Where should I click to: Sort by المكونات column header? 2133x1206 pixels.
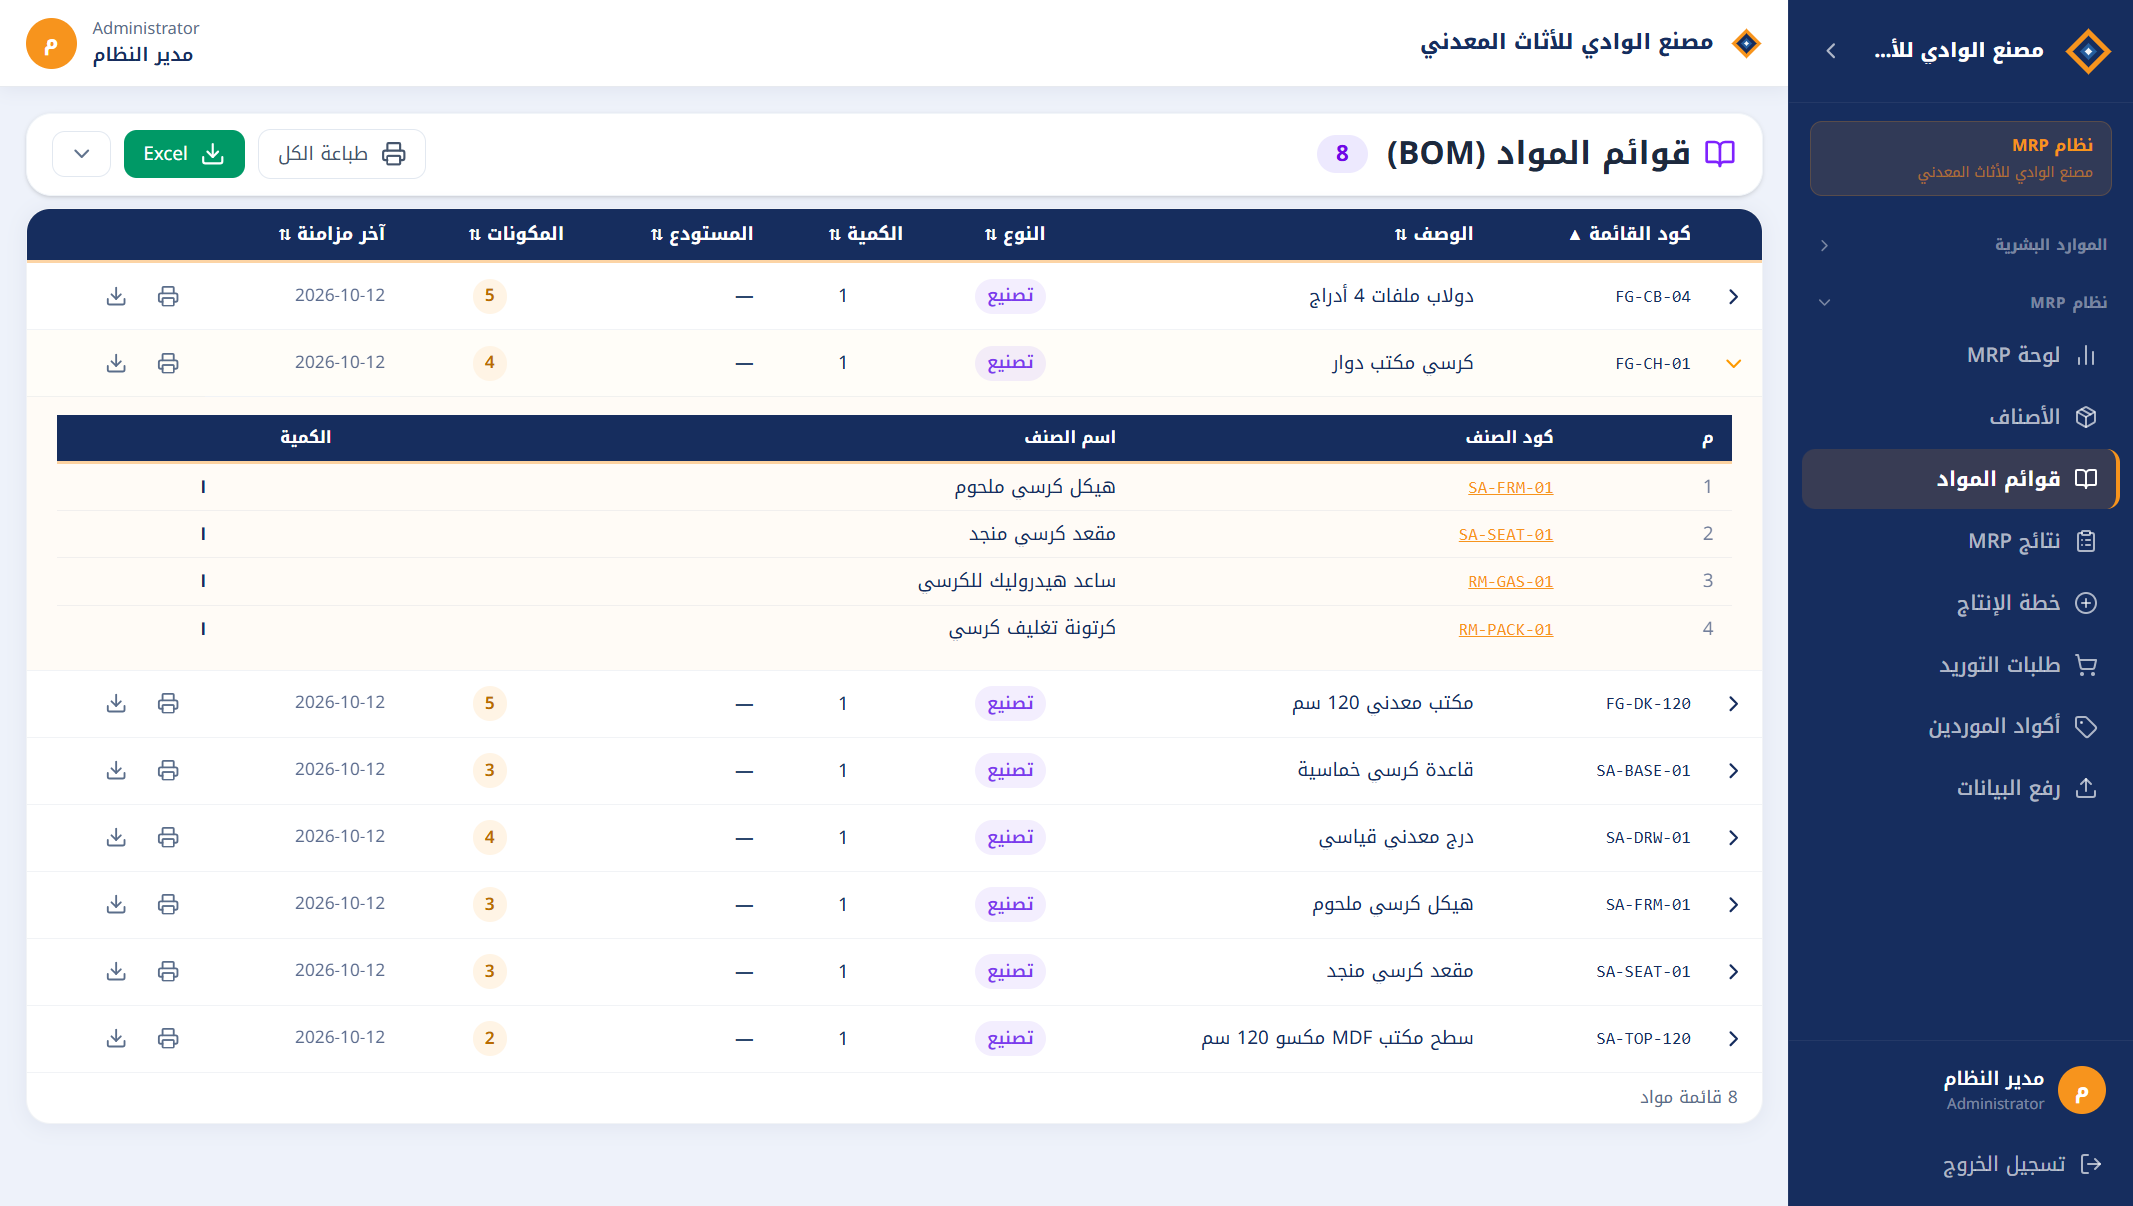(516, 234)
